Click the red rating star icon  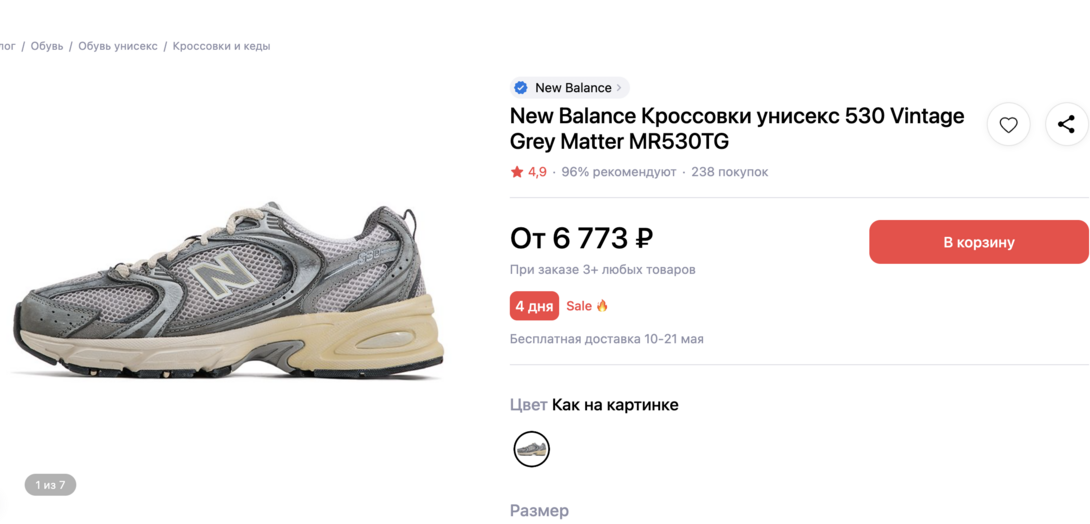point(517,172)
